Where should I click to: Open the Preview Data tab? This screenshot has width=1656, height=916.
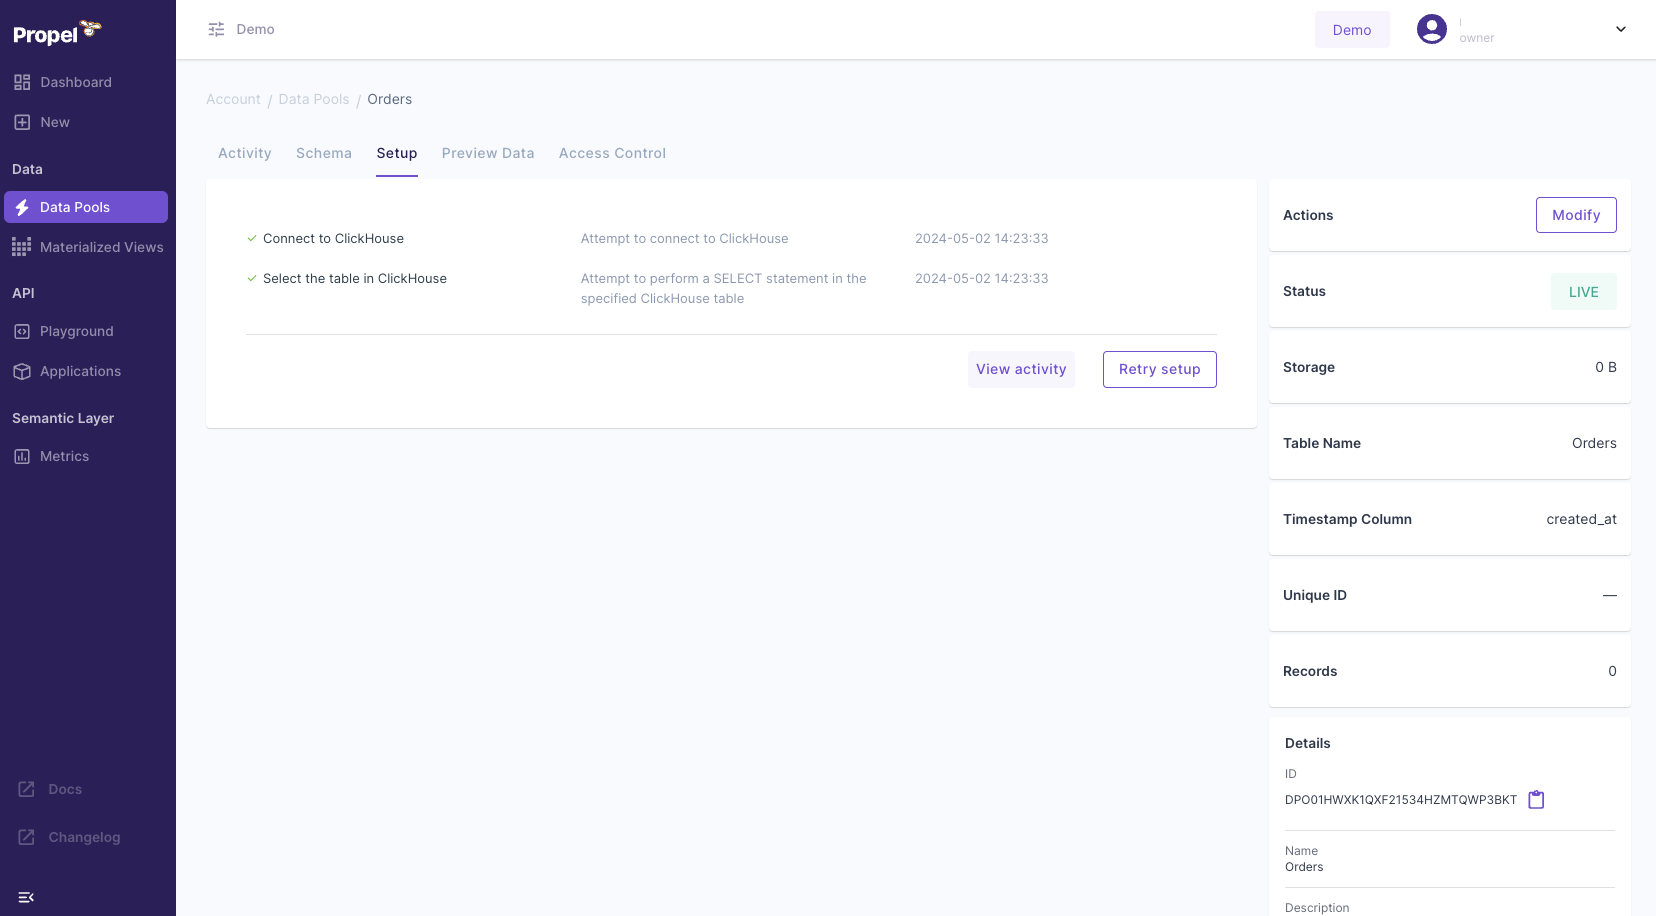pos(488,153)
